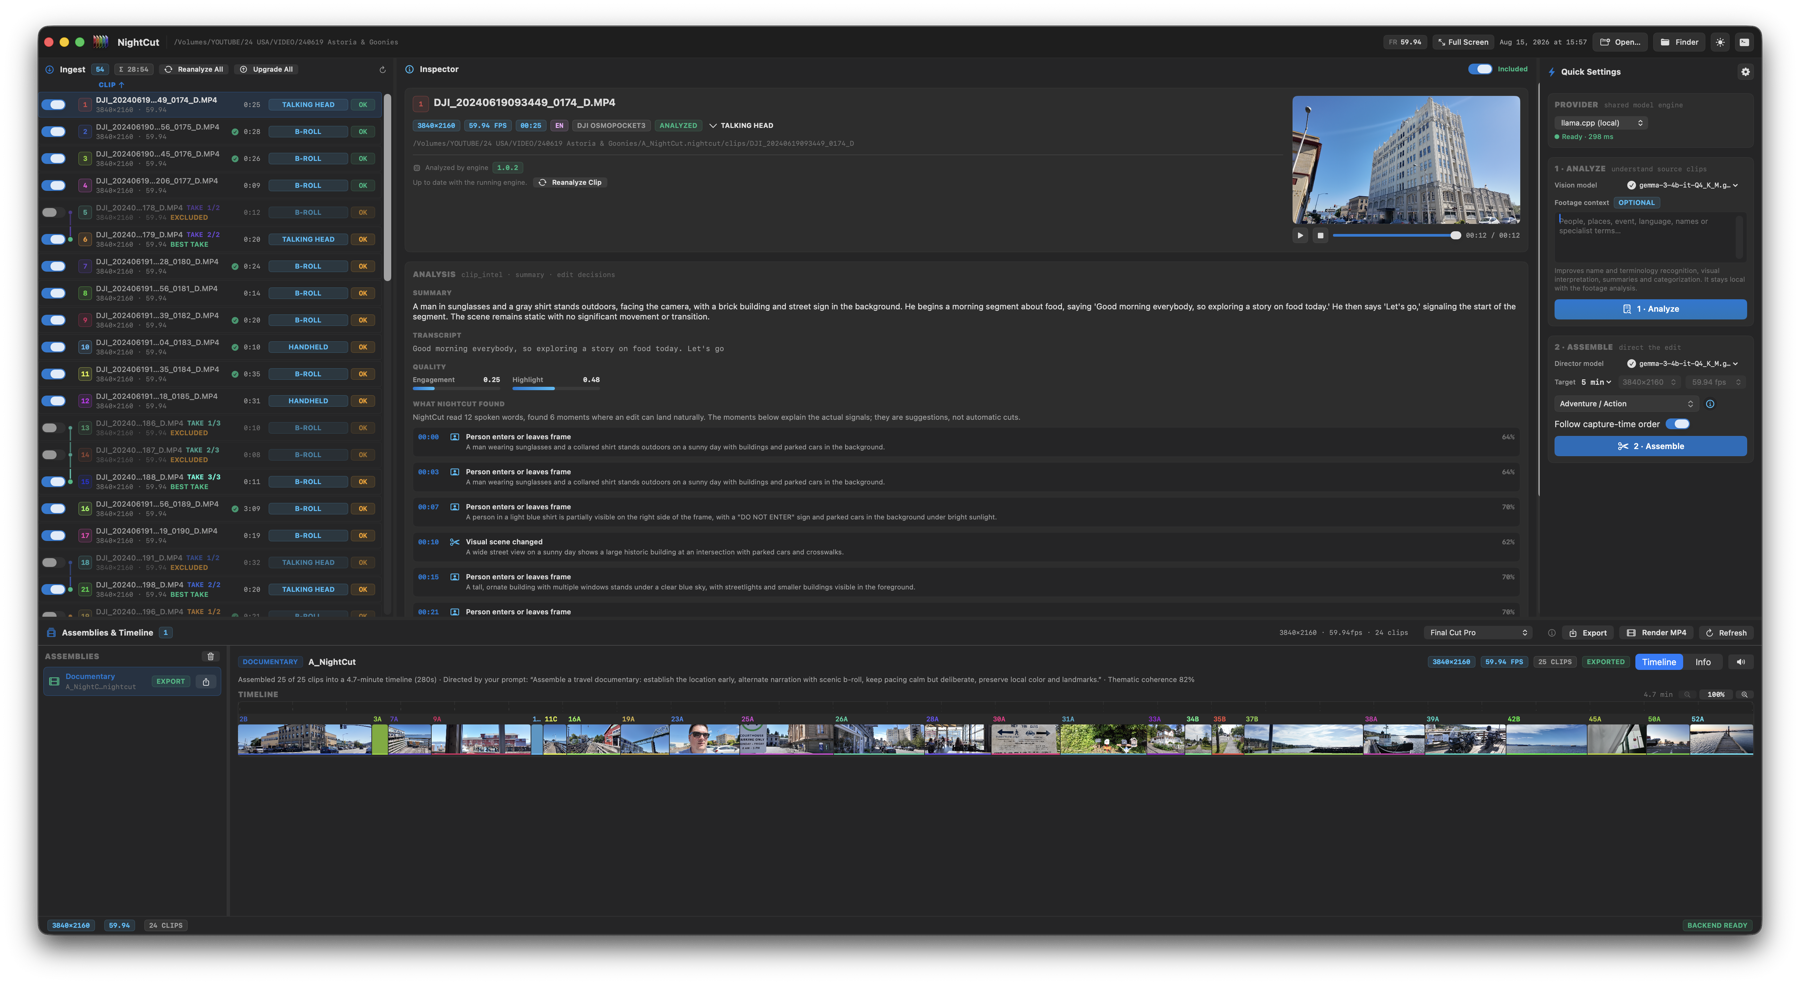Open the Director model dropdown
The width and height of the screenshot is (1800, 985).
1683,364
